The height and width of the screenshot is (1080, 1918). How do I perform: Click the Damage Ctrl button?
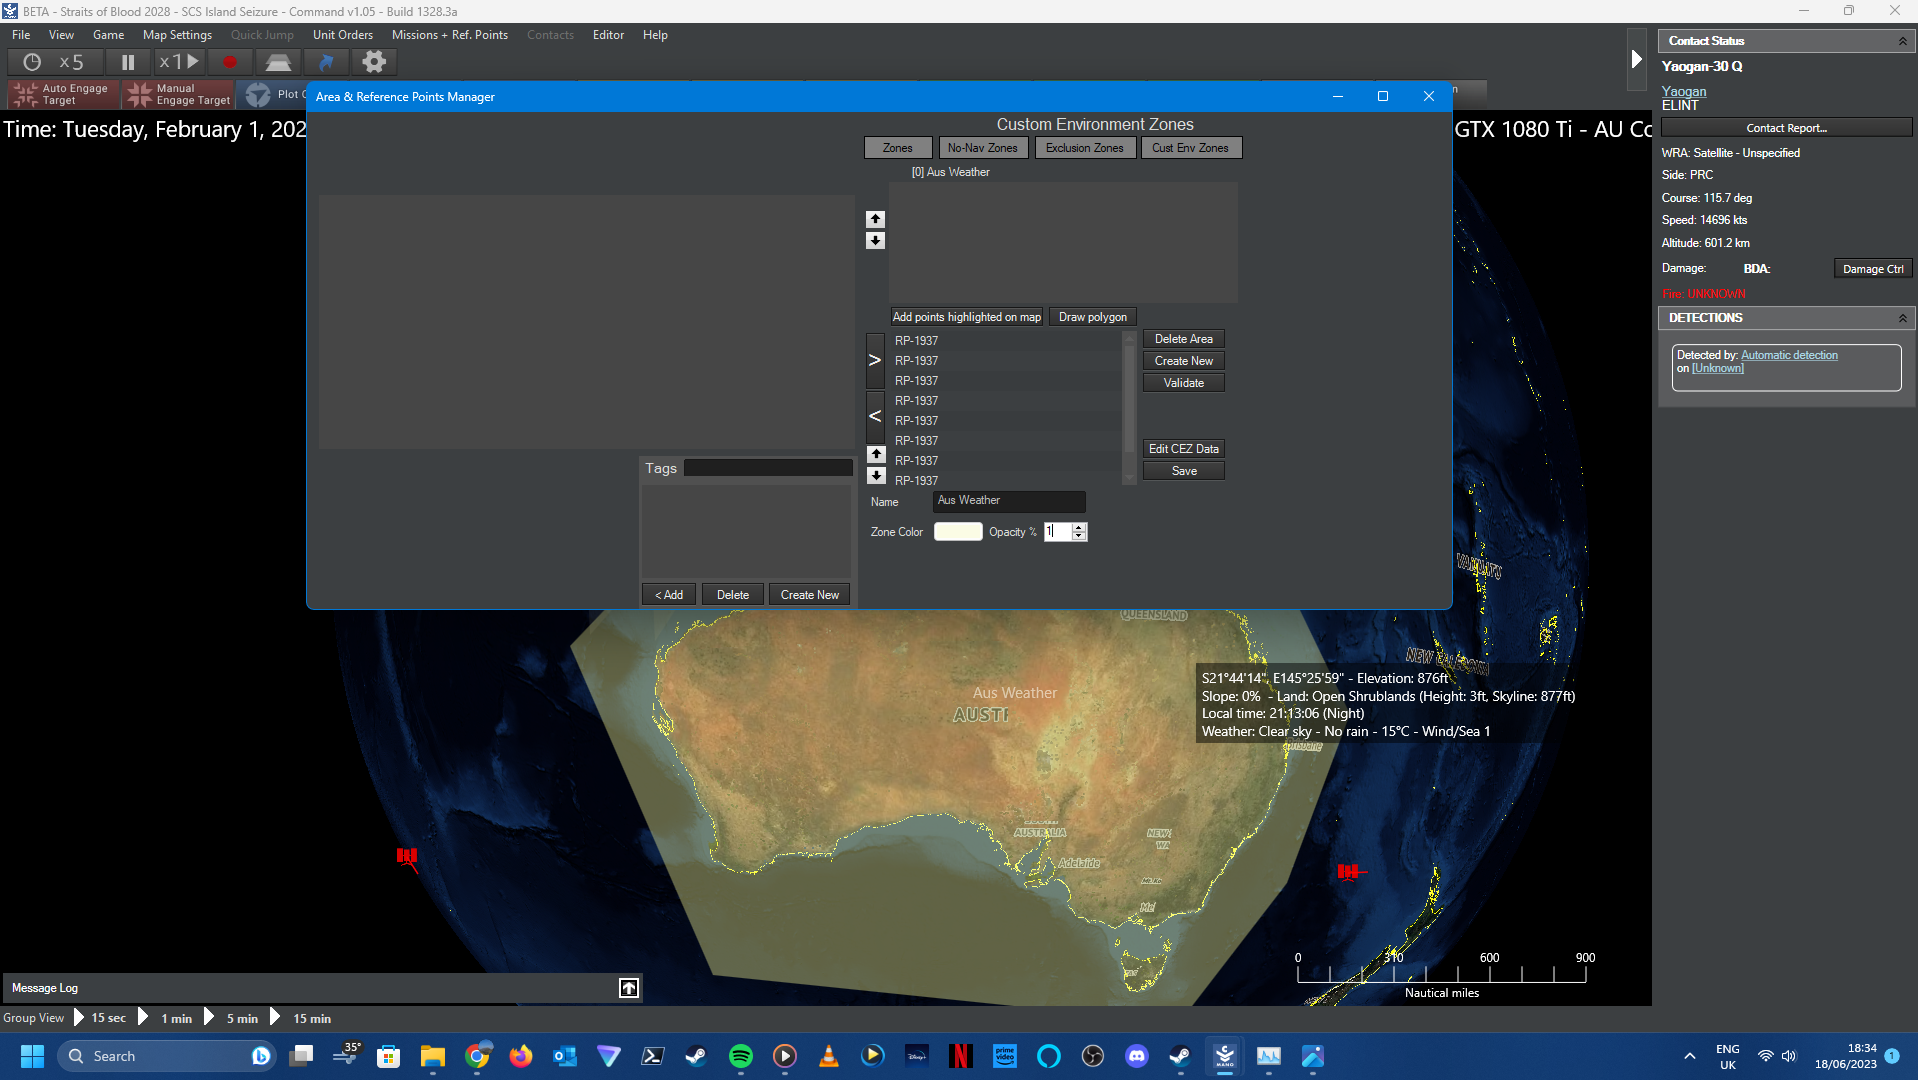point(1873,269)
